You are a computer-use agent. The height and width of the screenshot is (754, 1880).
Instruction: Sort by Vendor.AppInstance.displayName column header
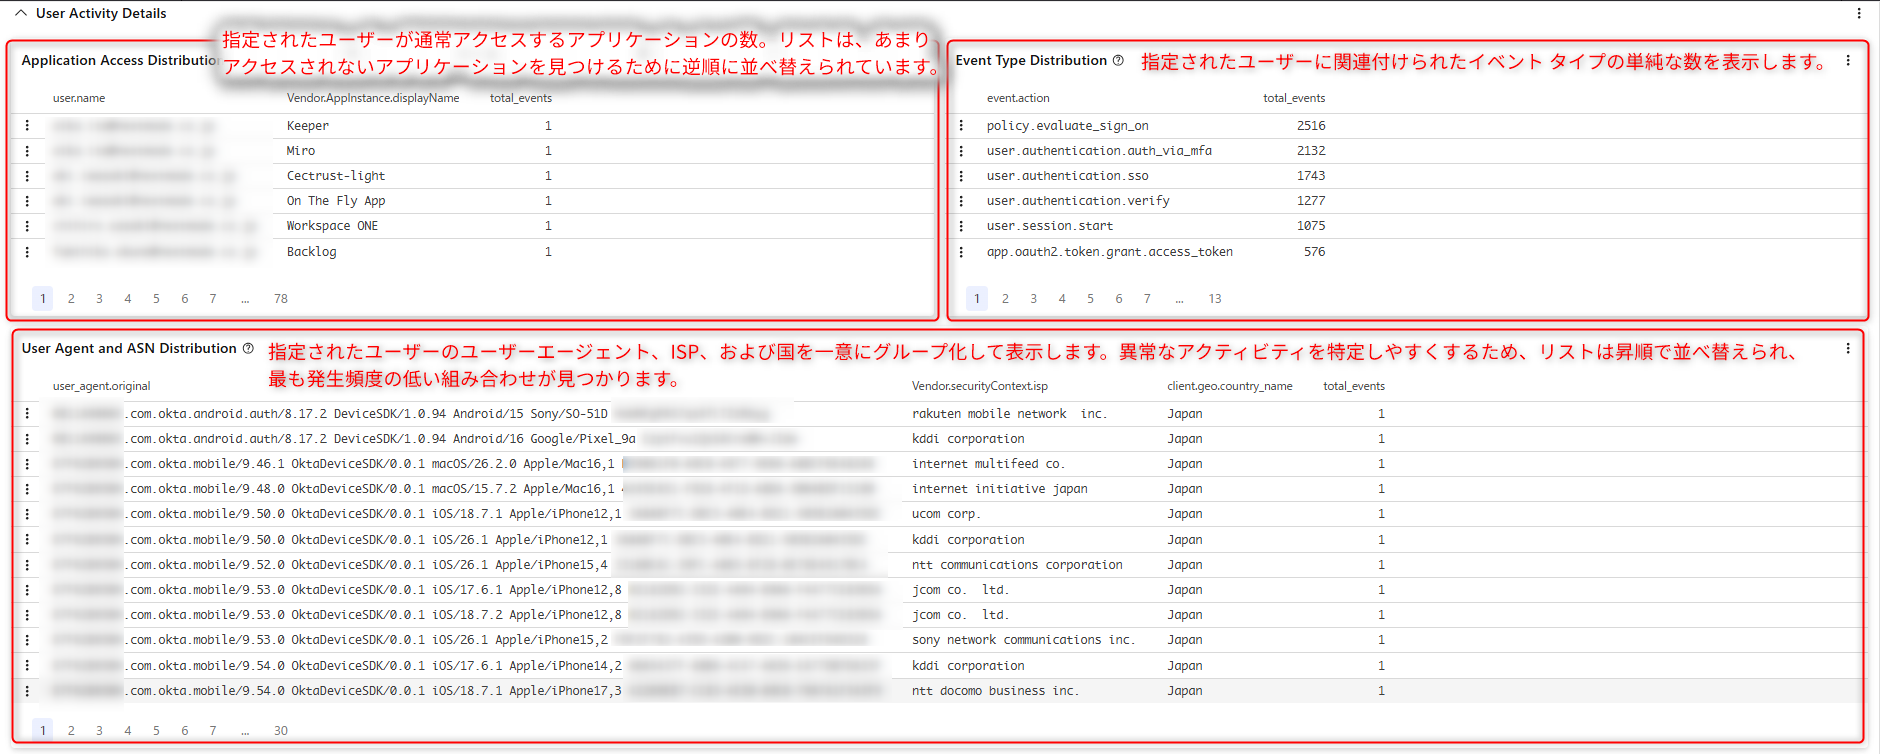tap(373, 98)
